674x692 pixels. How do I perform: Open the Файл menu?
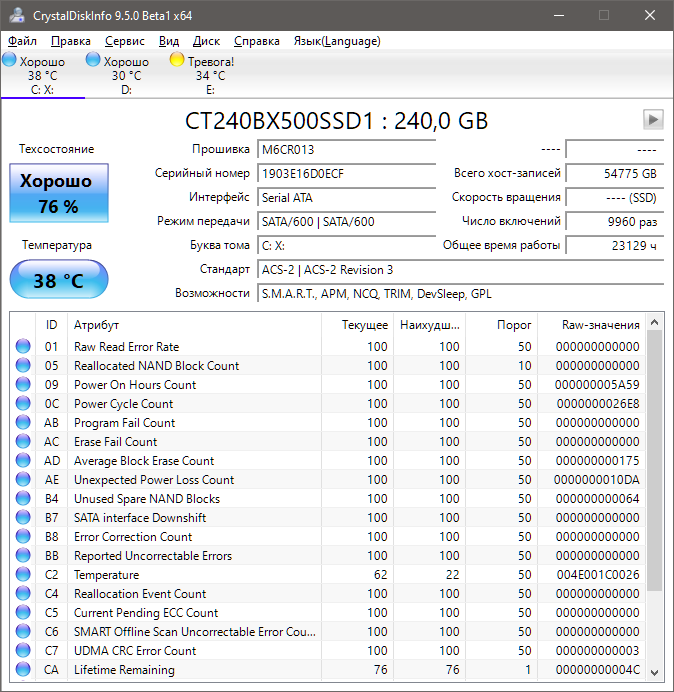coord(22,41)
